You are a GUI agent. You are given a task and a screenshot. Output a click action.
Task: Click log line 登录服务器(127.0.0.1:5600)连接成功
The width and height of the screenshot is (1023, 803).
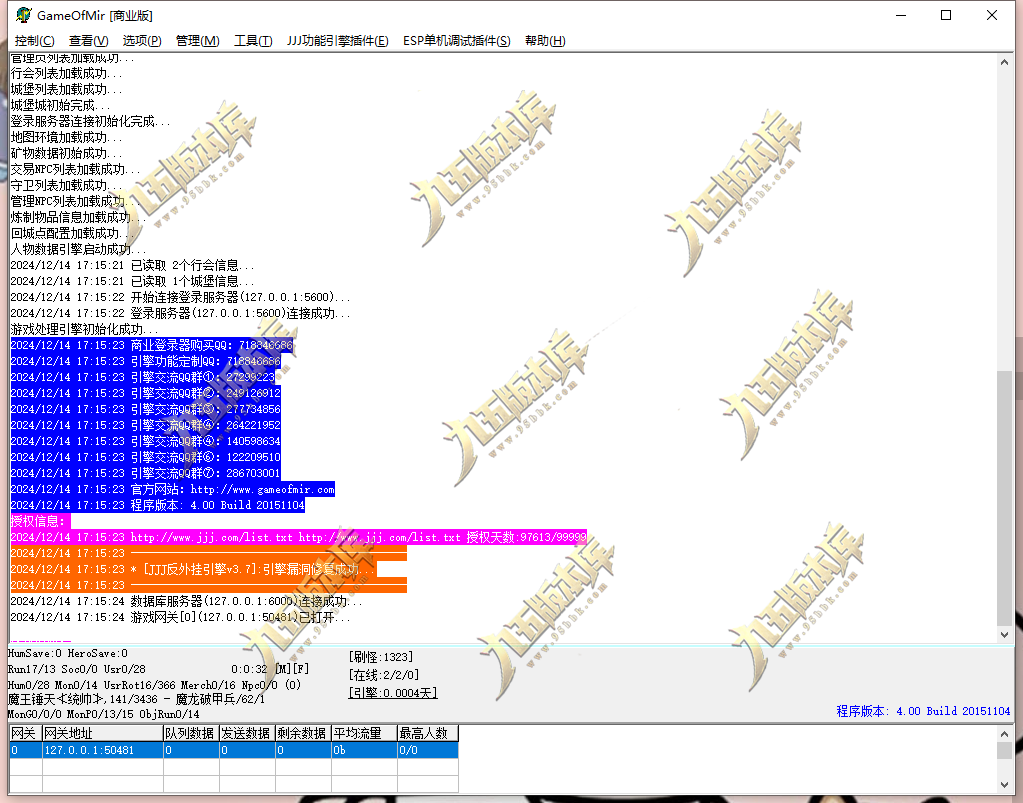180,313
